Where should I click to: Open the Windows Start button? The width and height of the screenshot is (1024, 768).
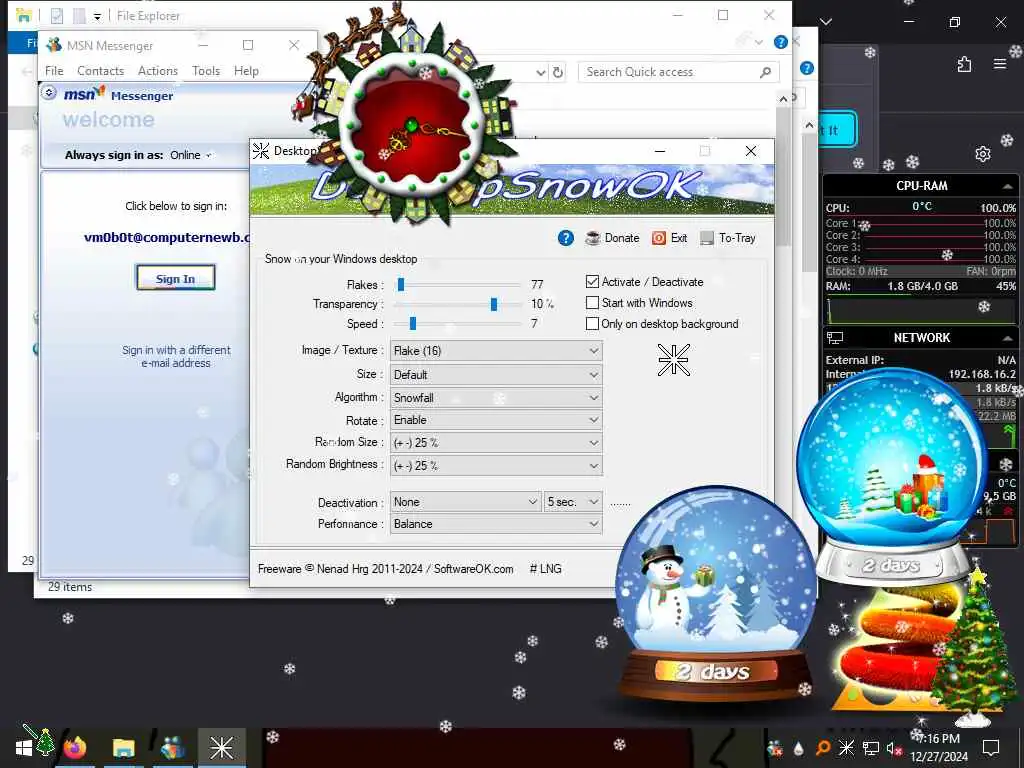tap(25, 748)
